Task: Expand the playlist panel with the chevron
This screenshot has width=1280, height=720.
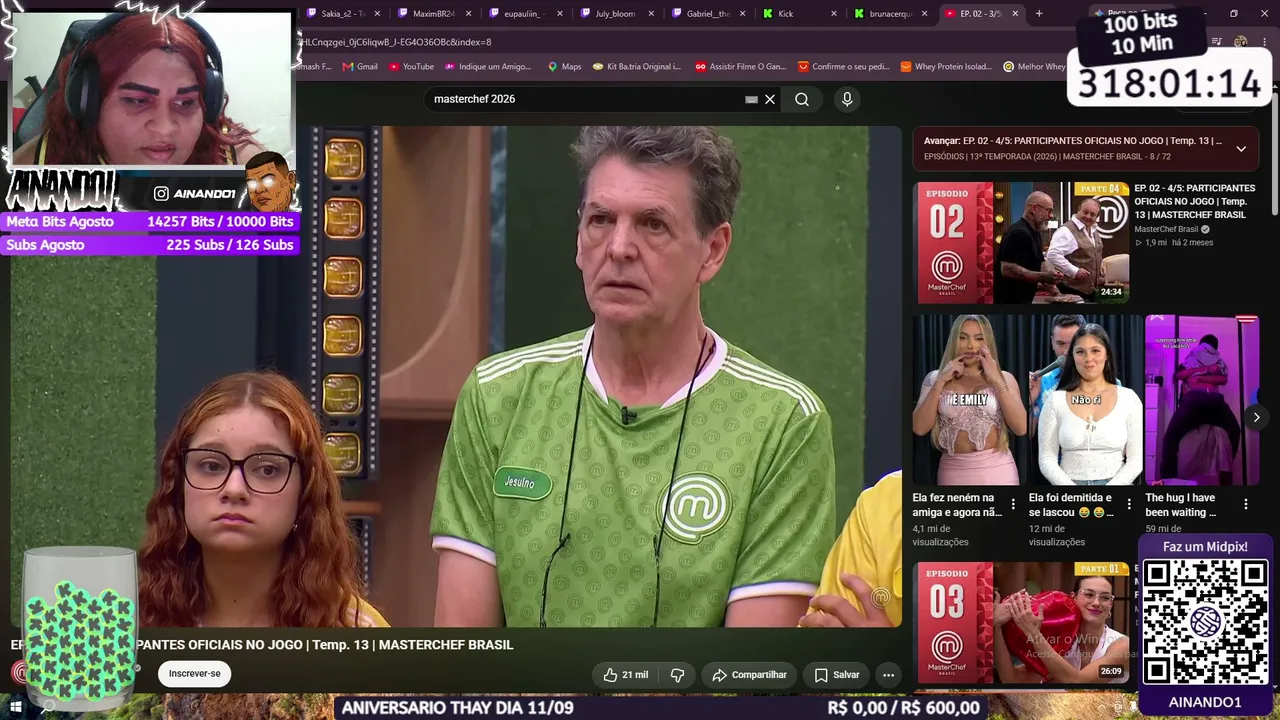Action: (1241, 149)
